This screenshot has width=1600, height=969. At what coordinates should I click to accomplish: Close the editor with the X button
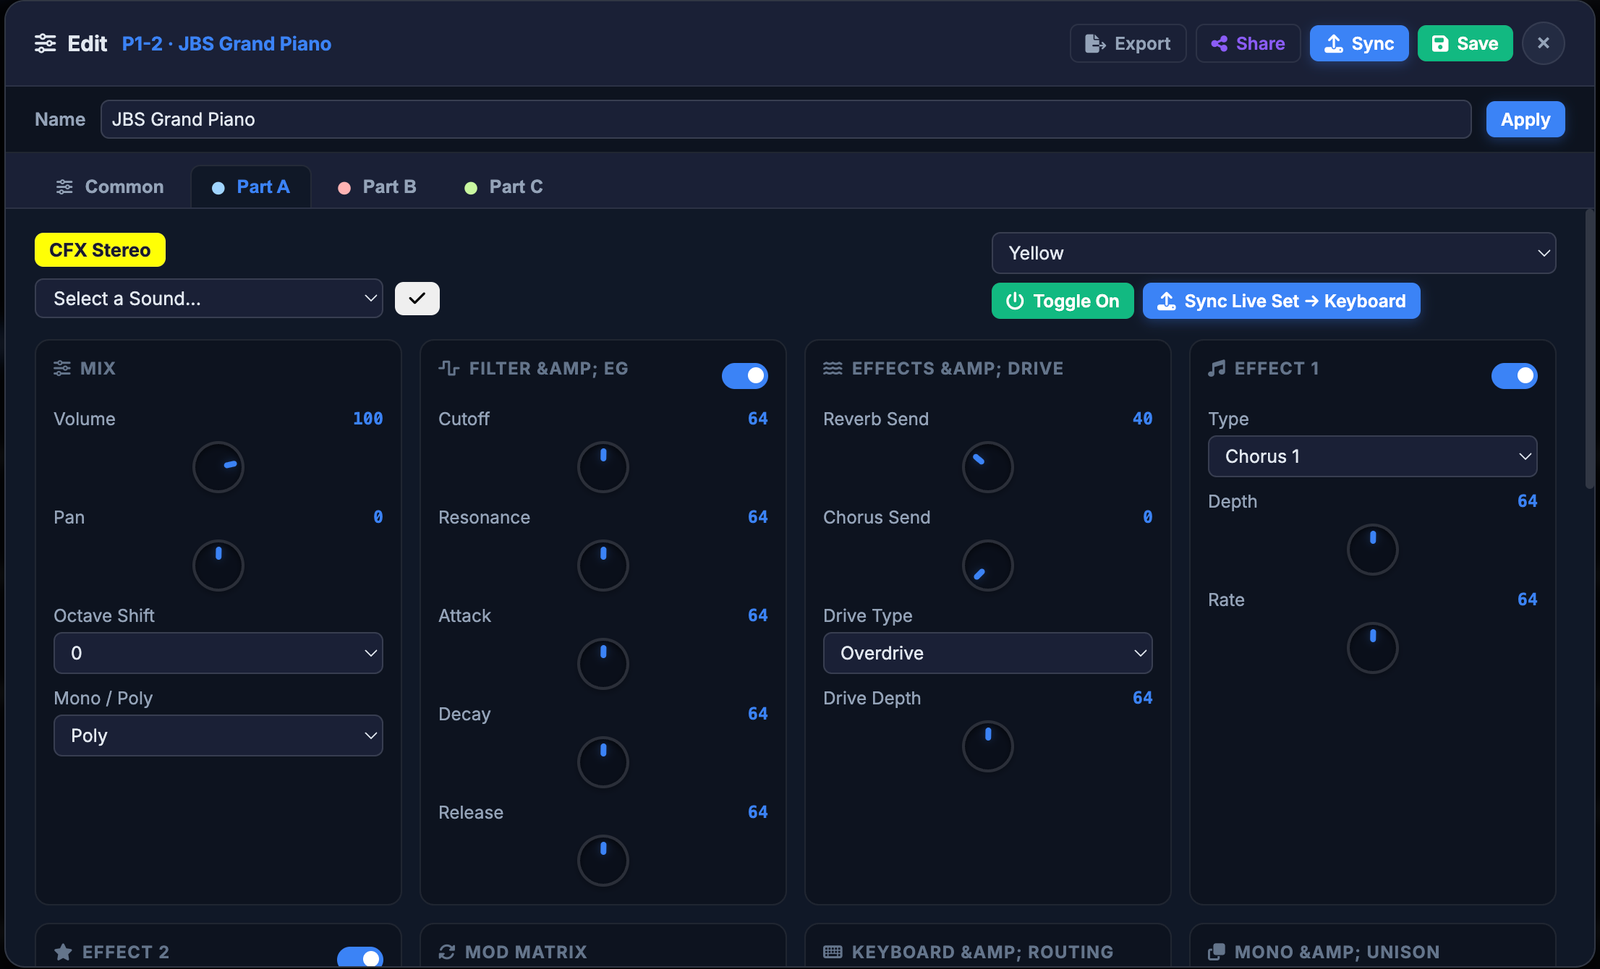click(x=1543, y=43)
